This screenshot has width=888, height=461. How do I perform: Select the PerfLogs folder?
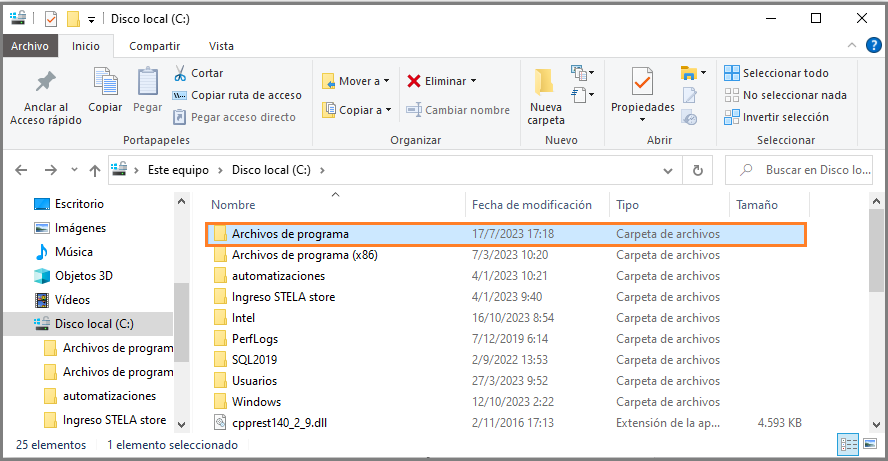[506, 339]
